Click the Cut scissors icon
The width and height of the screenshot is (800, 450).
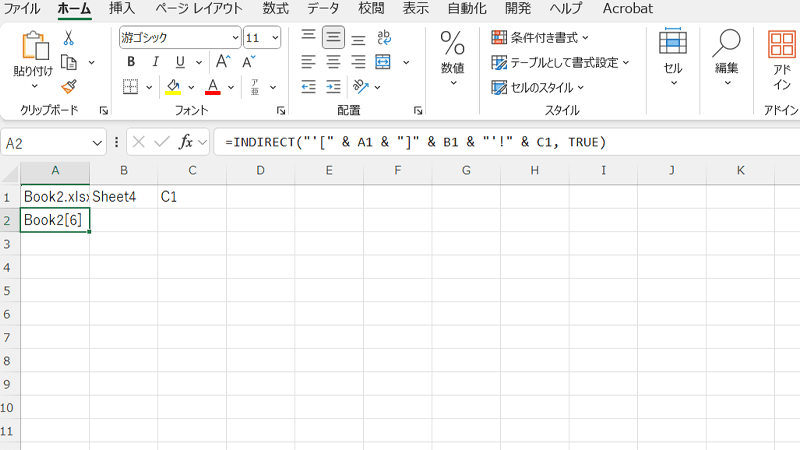(69, 37)
